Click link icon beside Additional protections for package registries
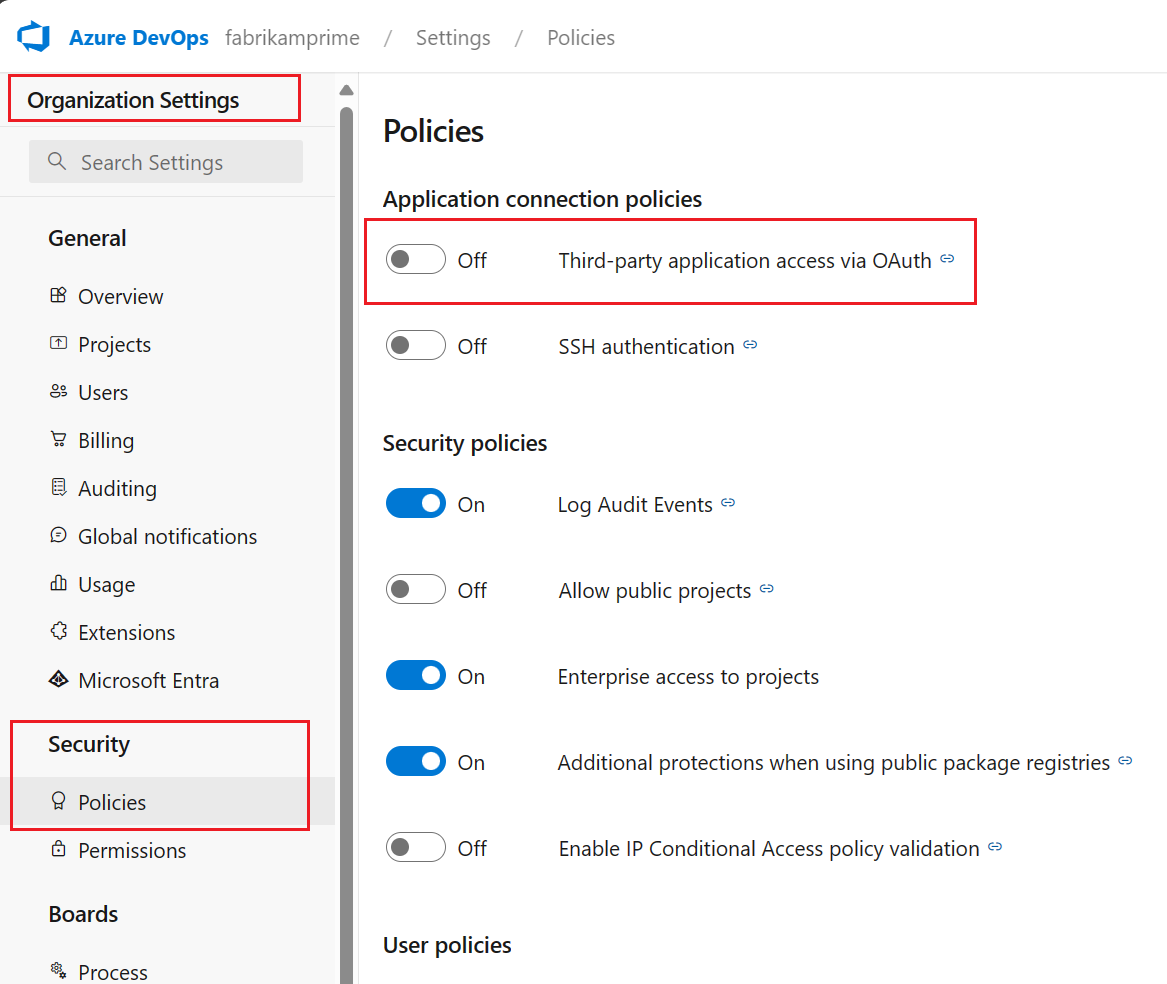 (1125, 761)
